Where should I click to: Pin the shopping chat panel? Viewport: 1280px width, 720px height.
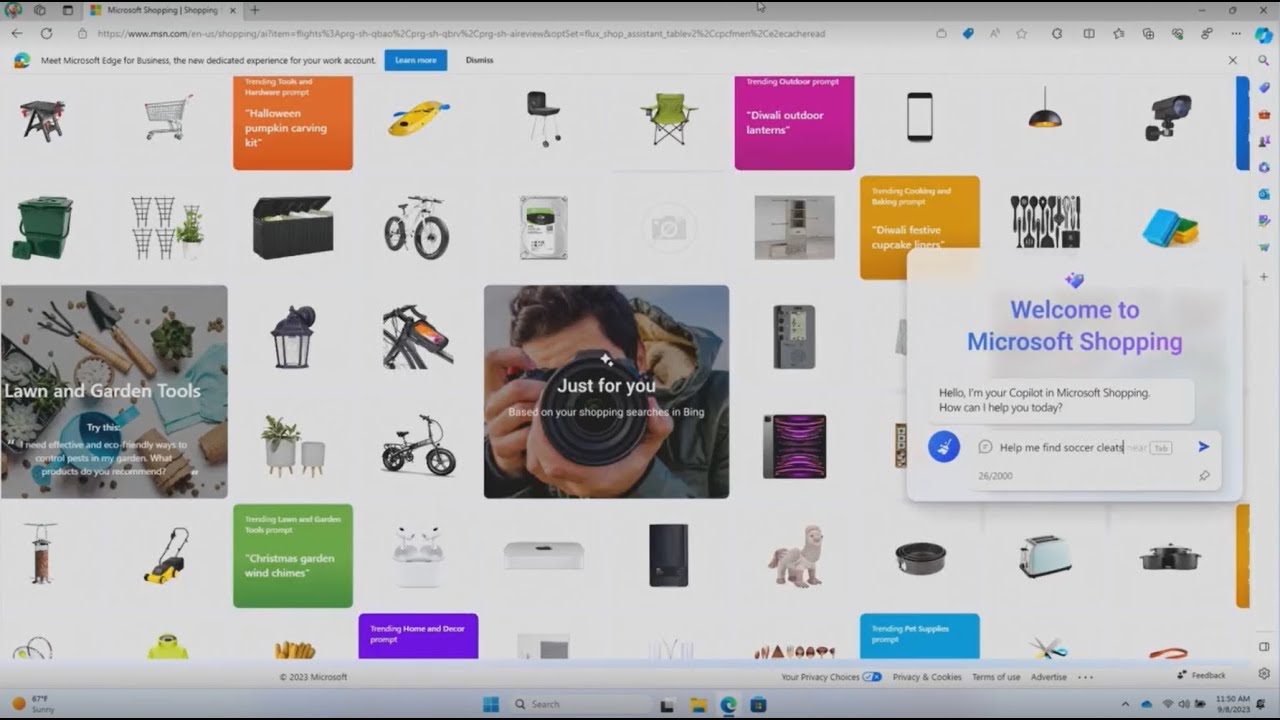click(x=1204, y=476)
